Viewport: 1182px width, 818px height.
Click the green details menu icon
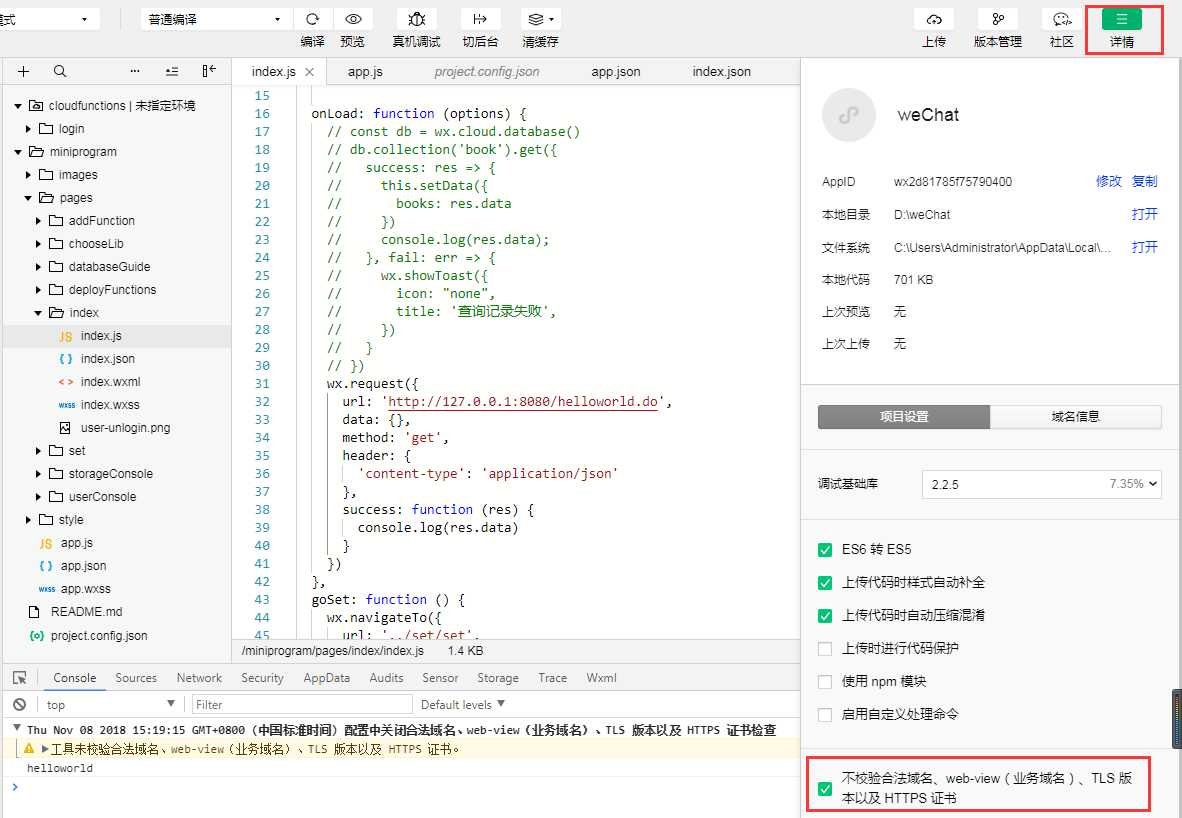[1122, 20]
